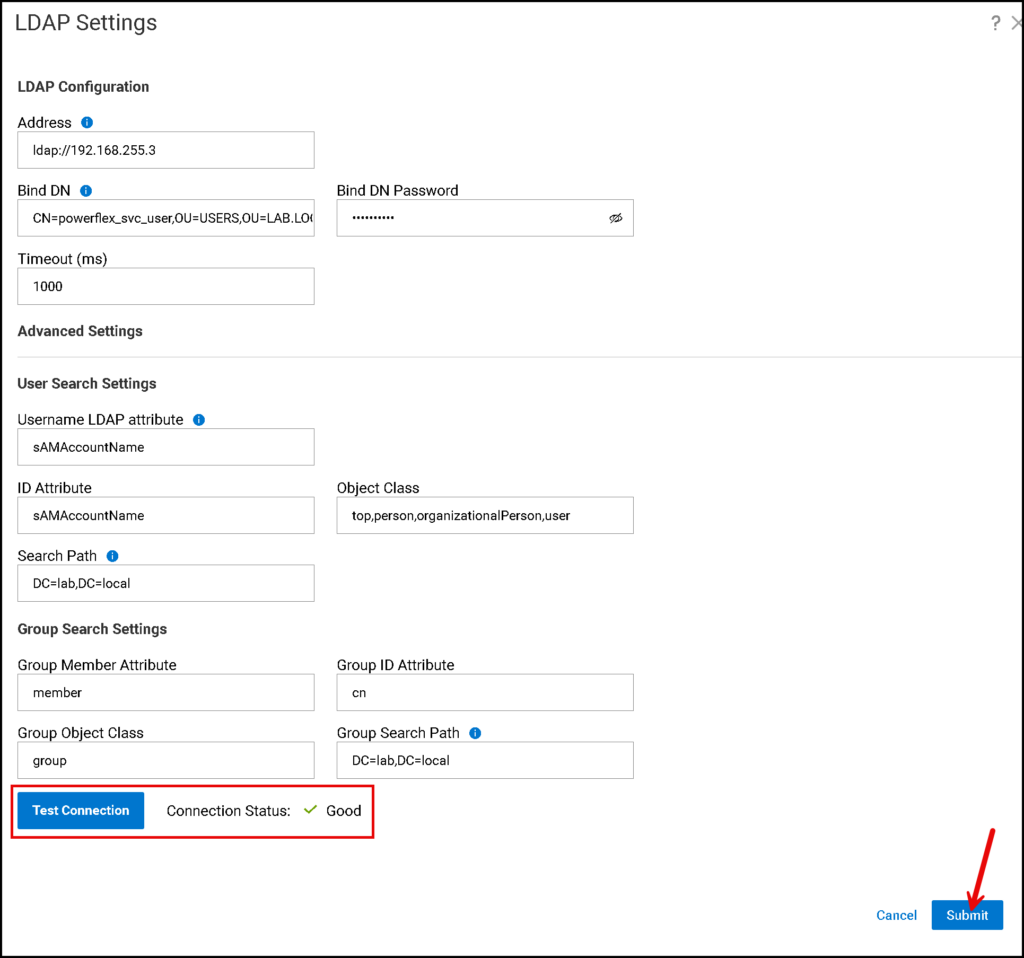The image size is (1024, 958).
Task: Click inside the Timeout (ms) field
Action: click(165, 286)
